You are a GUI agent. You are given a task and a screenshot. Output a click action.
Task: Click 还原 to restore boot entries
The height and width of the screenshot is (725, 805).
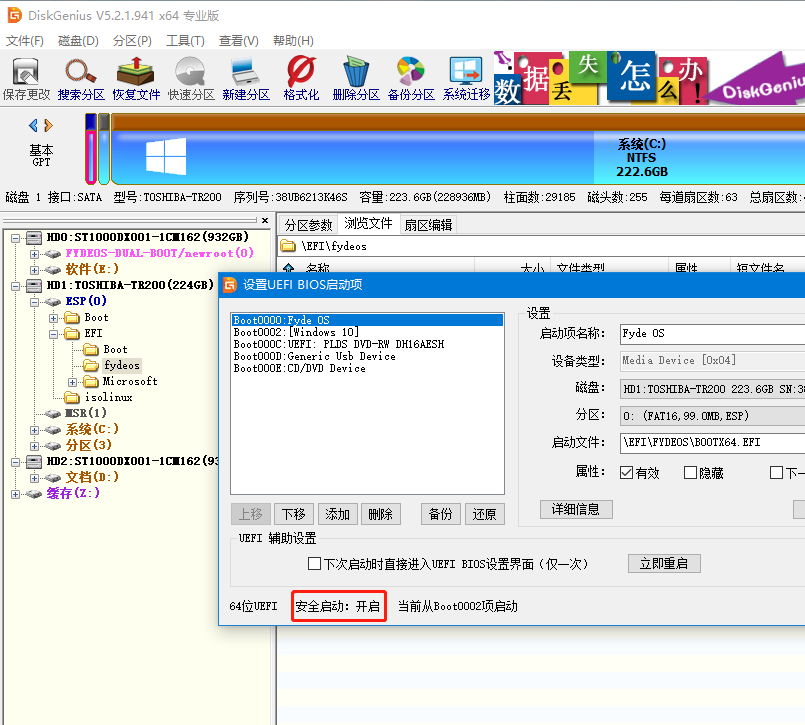[485, 514]
